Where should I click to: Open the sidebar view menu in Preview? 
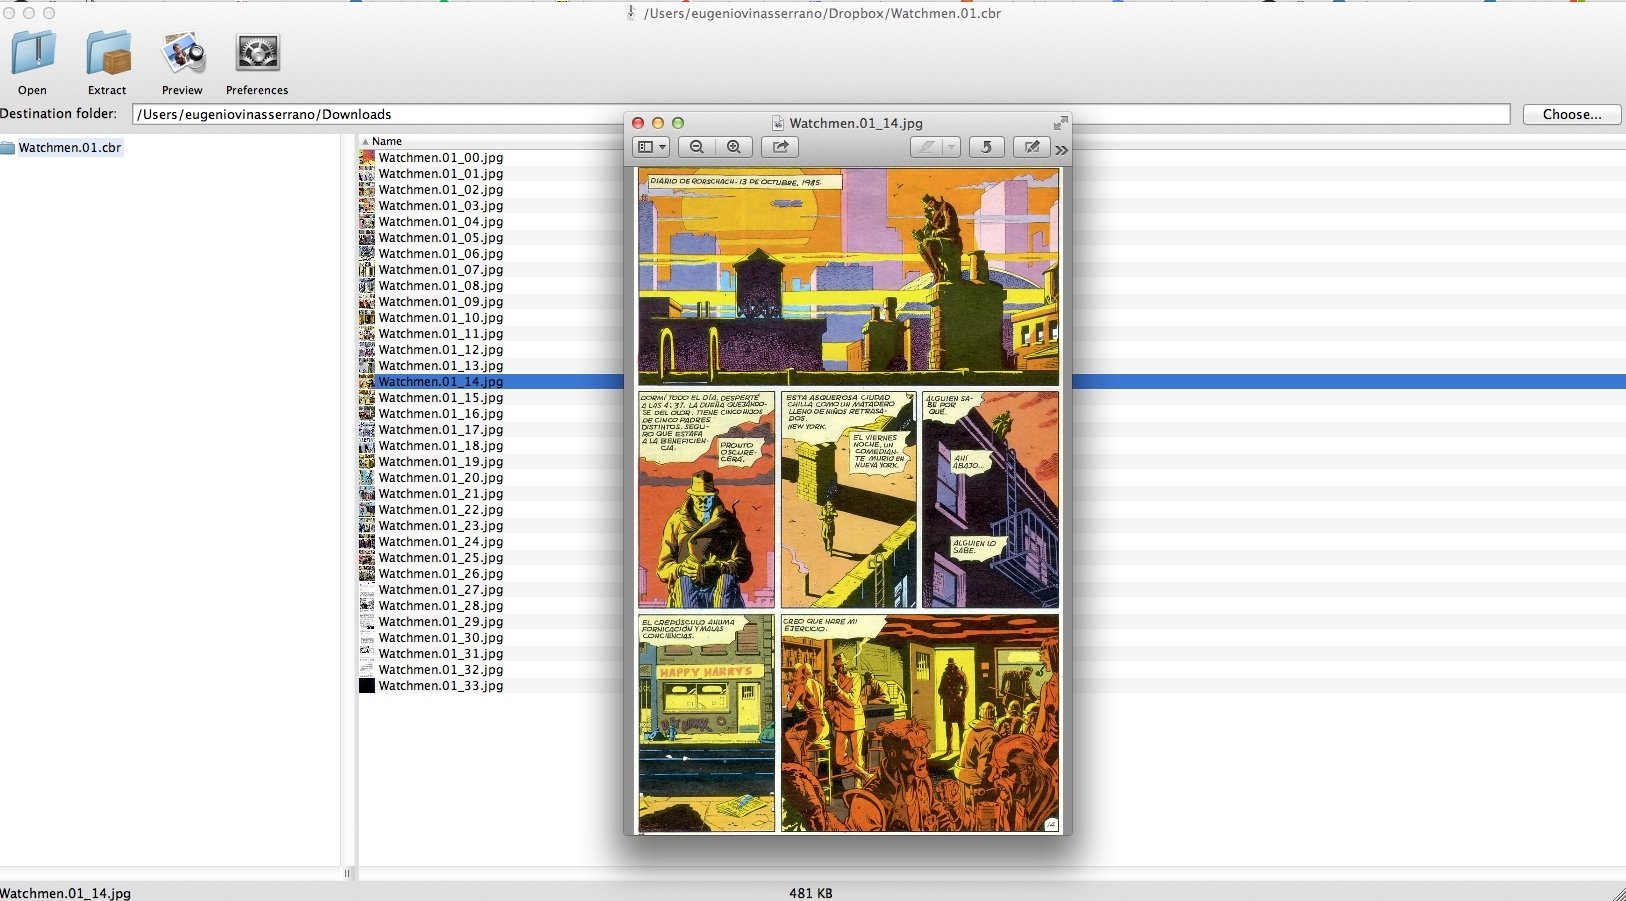point(652,147)
